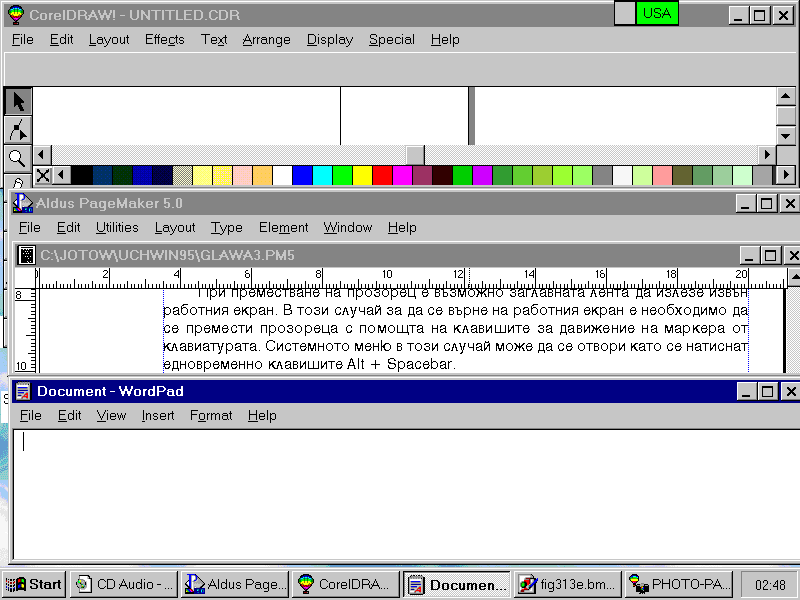Open the Window menu in PageMaker
This screenshot has width=800, height=600.
coord(347,228)
